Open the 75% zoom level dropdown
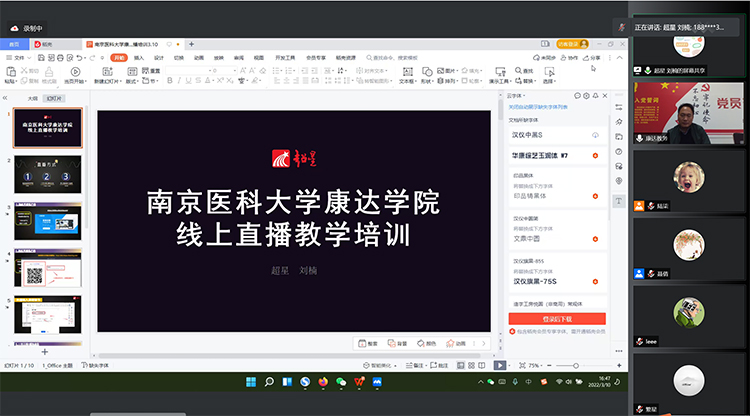The image size is (750, 416). (535, 365)
